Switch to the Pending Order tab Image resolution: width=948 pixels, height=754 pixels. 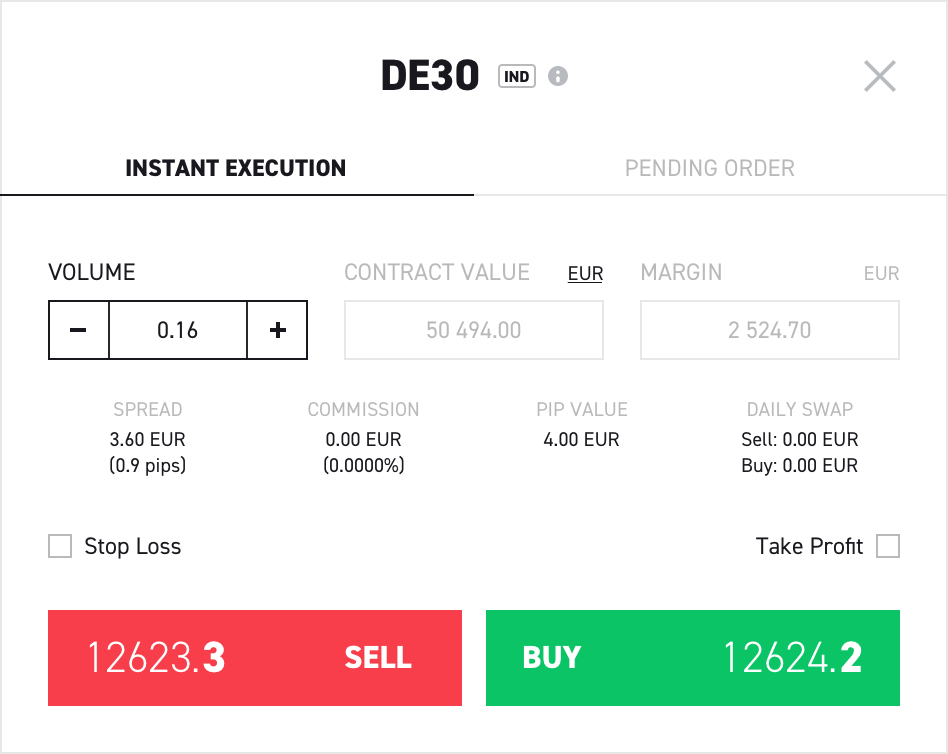(x=709, y=168)
